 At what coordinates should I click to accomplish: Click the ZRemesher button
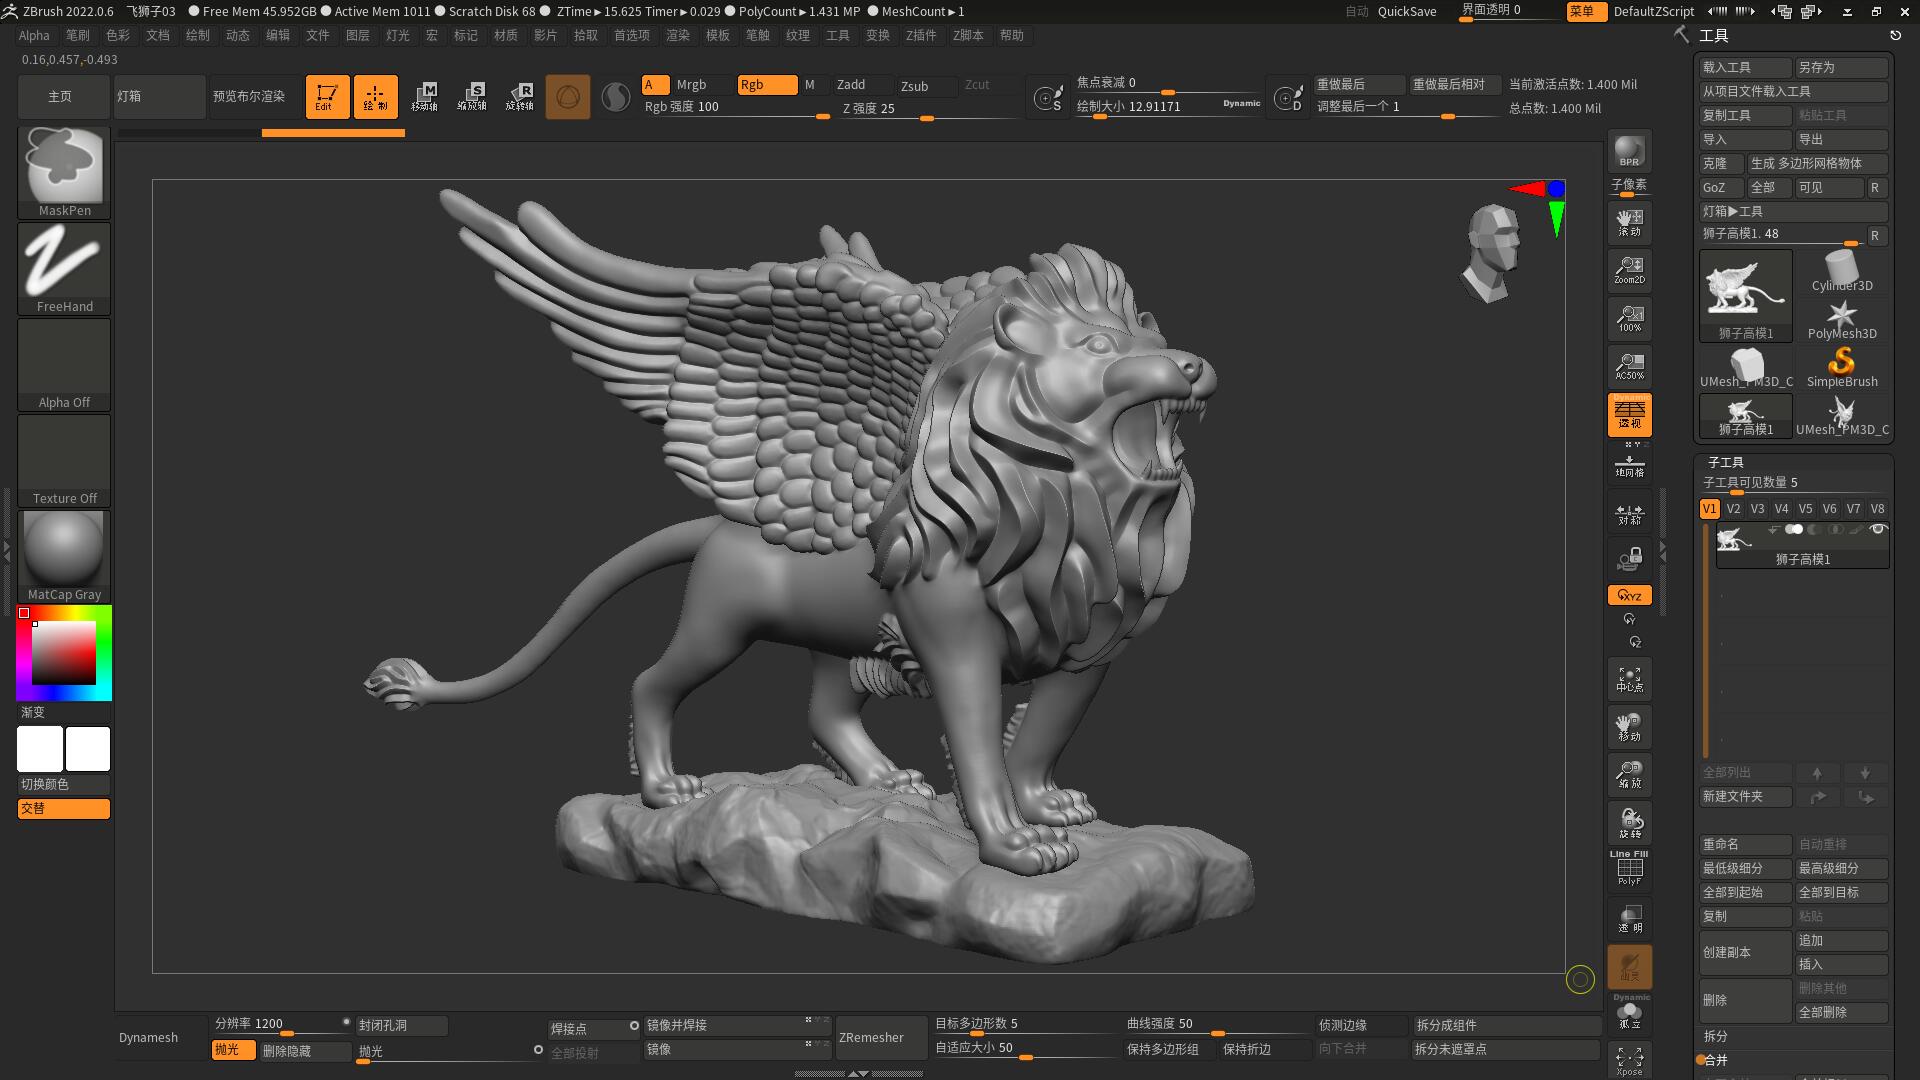tap(879, 1037)
